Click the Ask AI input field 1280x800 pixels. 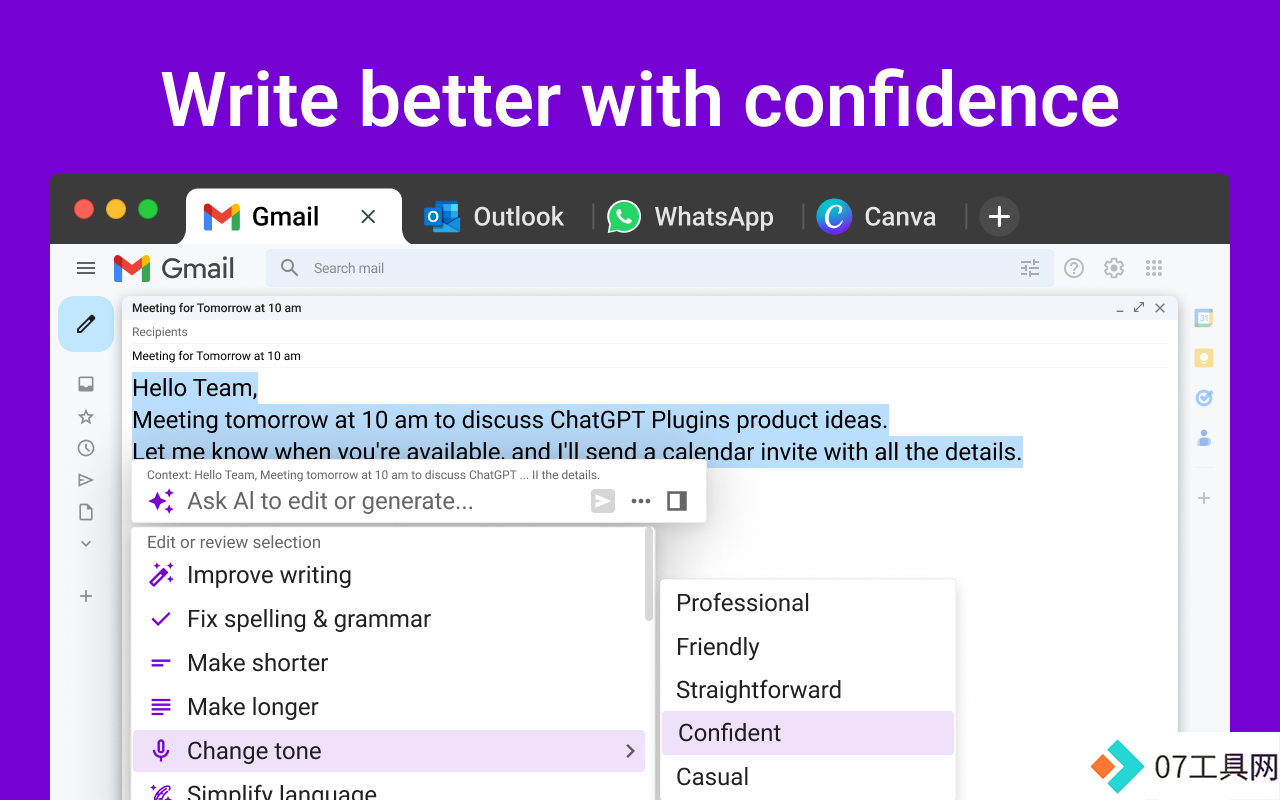[384, 501]
